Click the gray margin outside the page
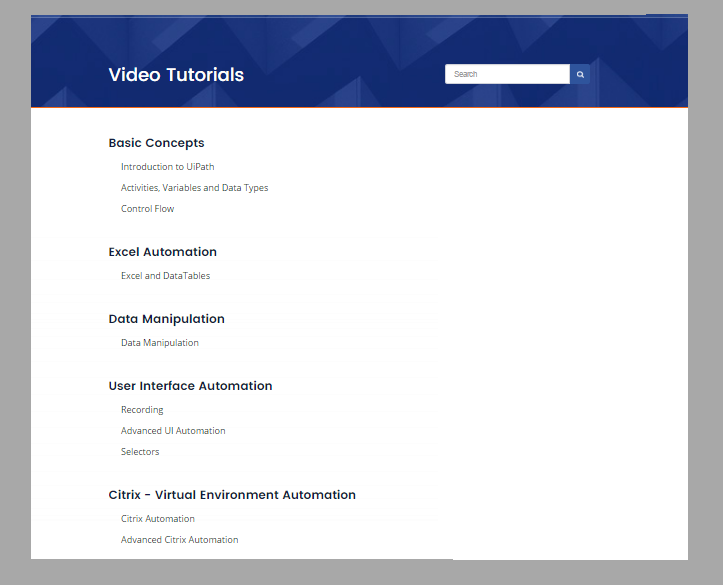Screen dimensions: 723x585 coord(705,300)
